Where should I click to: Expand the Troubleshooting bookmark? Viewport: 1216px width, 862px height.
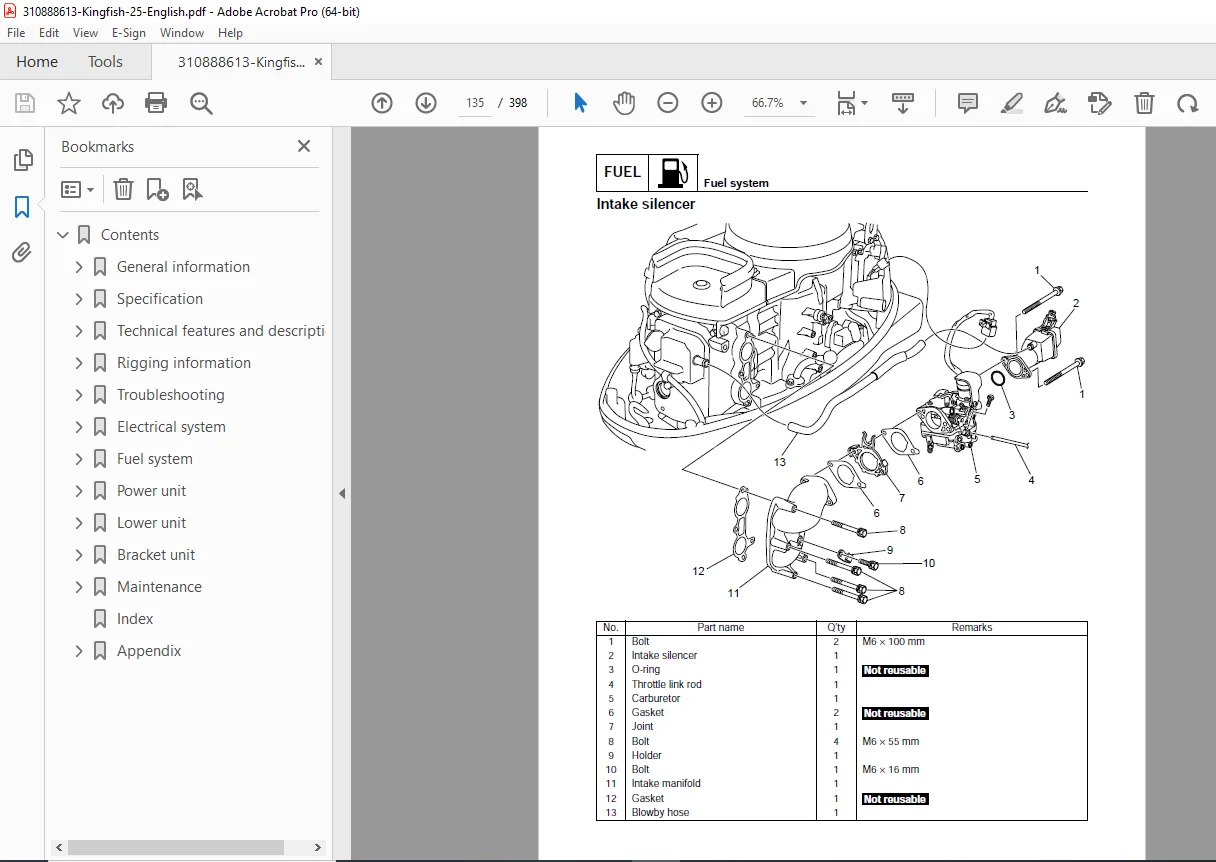79,395
